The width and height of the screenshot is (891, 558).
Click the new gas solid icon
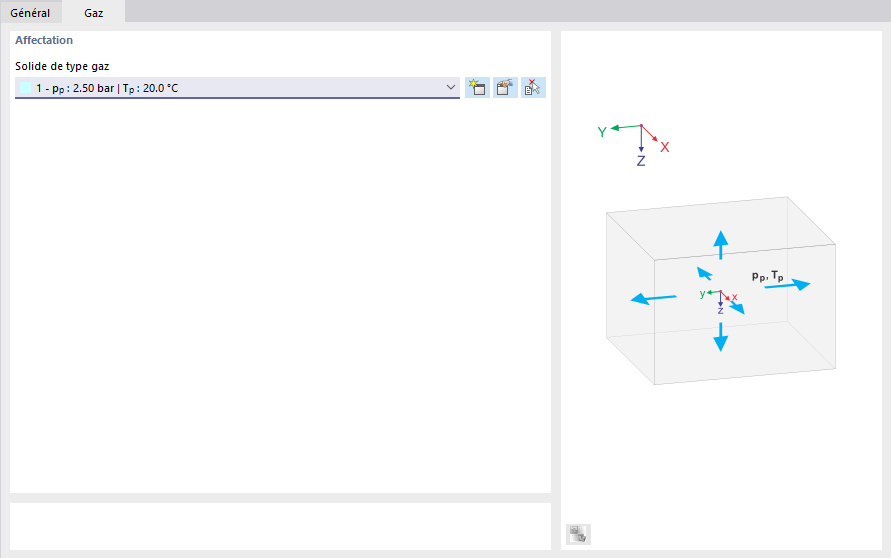(477, 88)
